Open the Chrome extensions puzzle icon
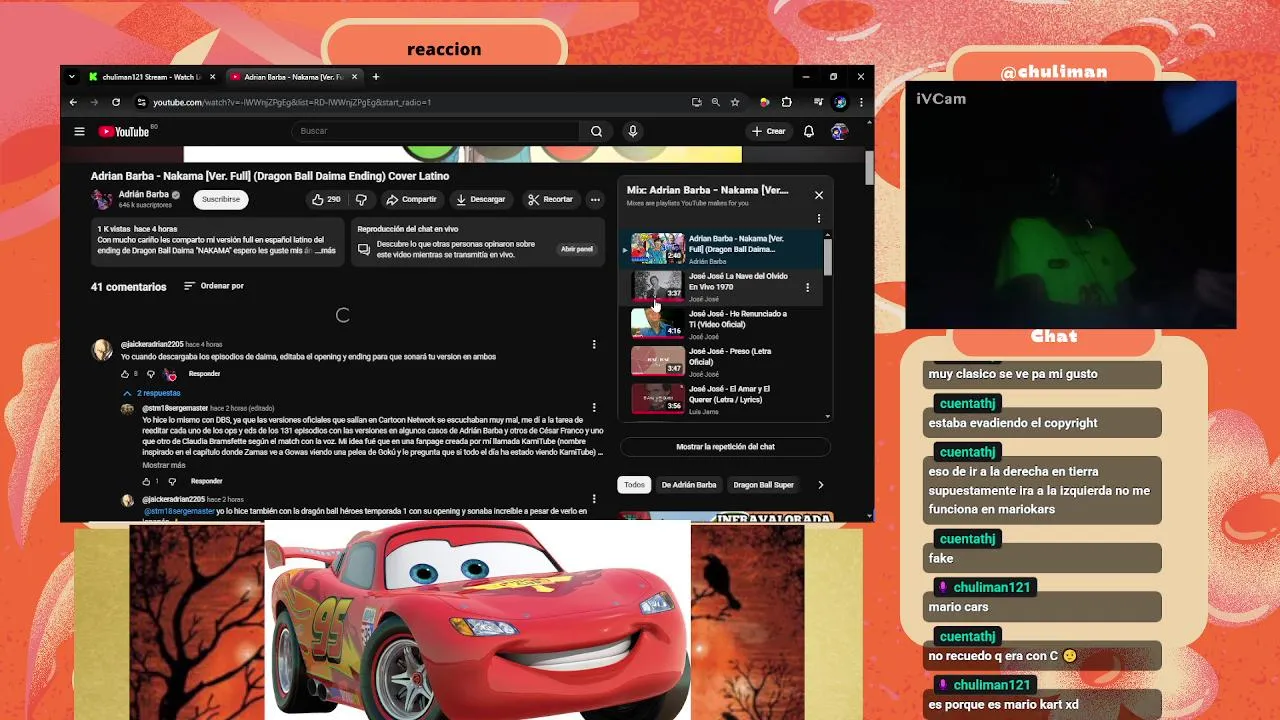The width and height of the screenshot is (1280, 720). (787, 102)
